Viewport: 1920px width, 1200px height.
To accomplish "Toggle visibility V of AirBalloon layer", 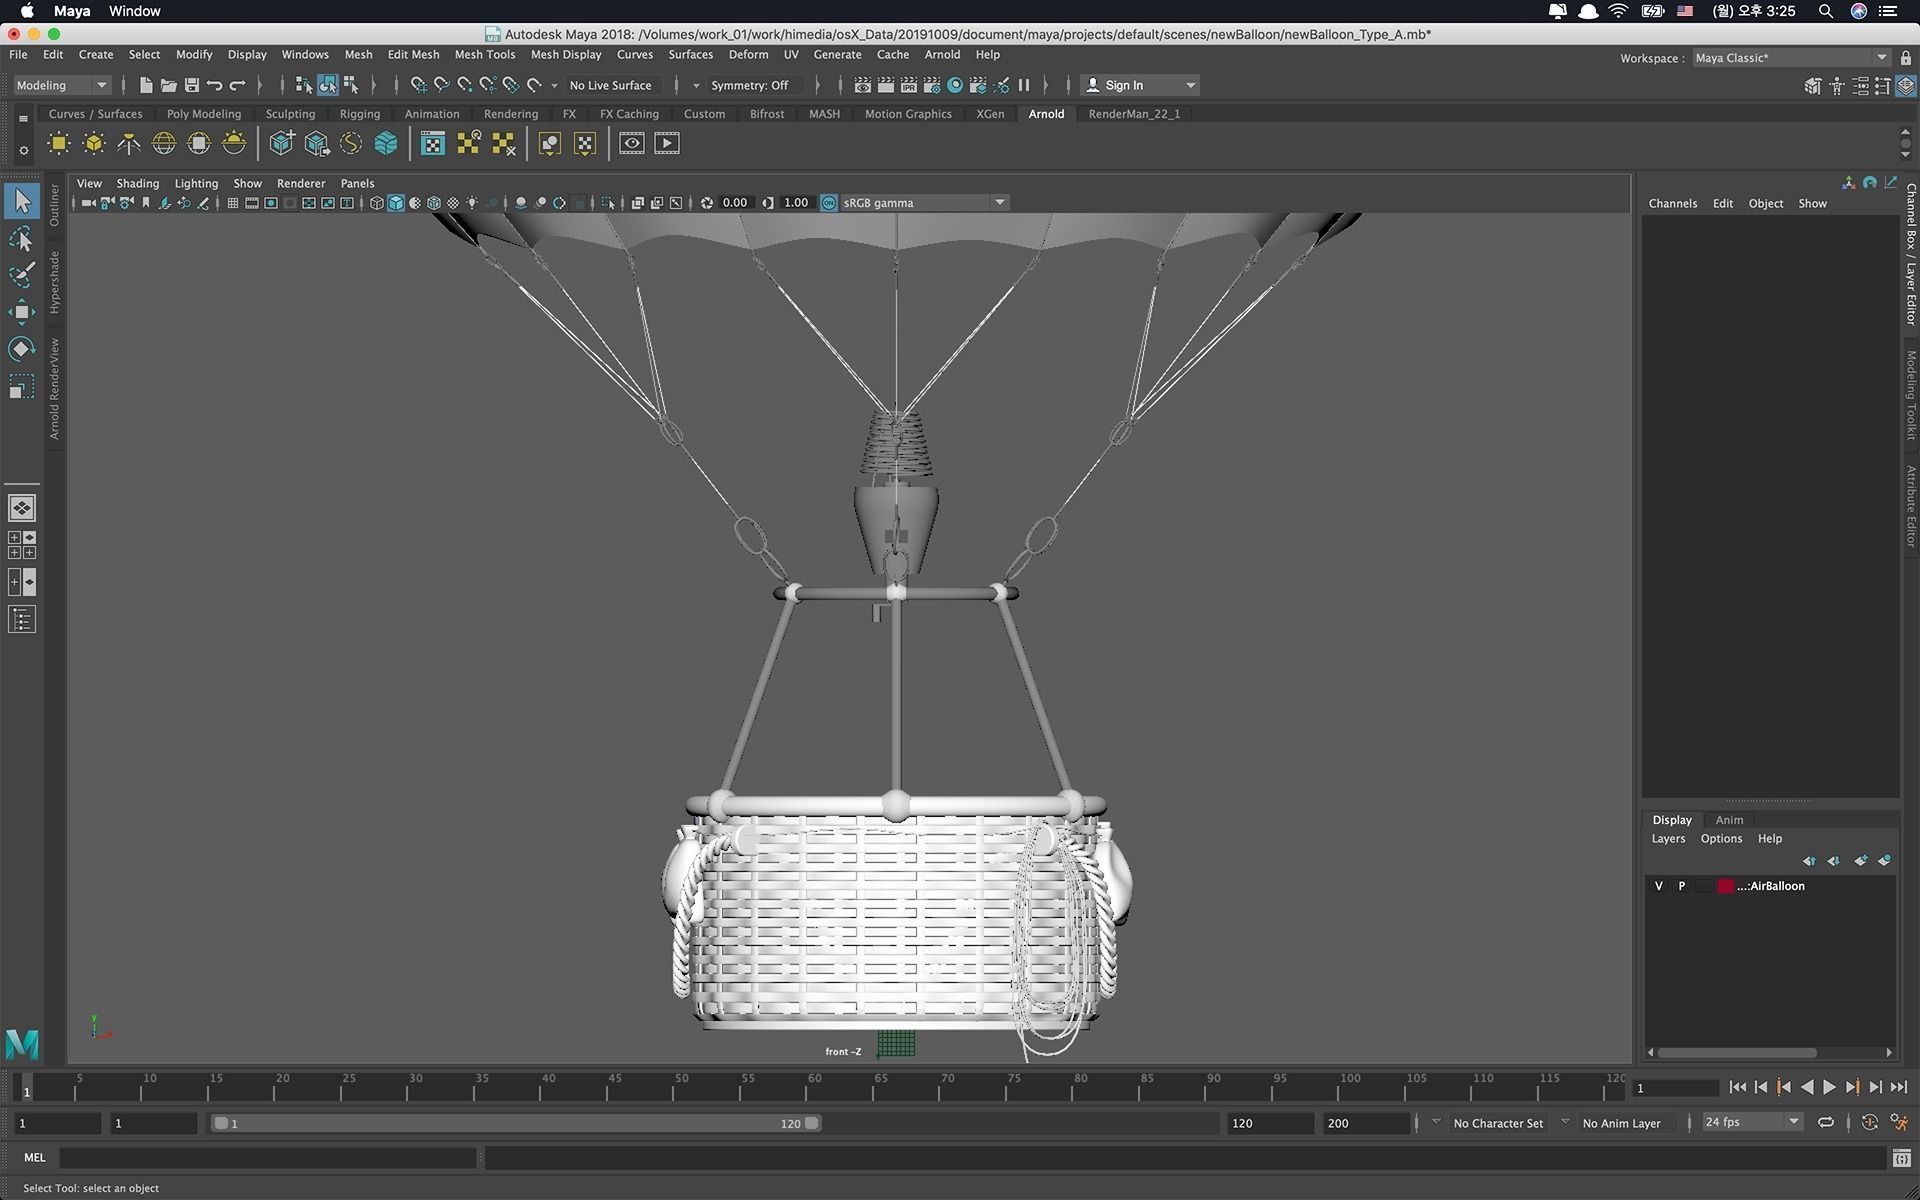I will (x=1659, y=886).
